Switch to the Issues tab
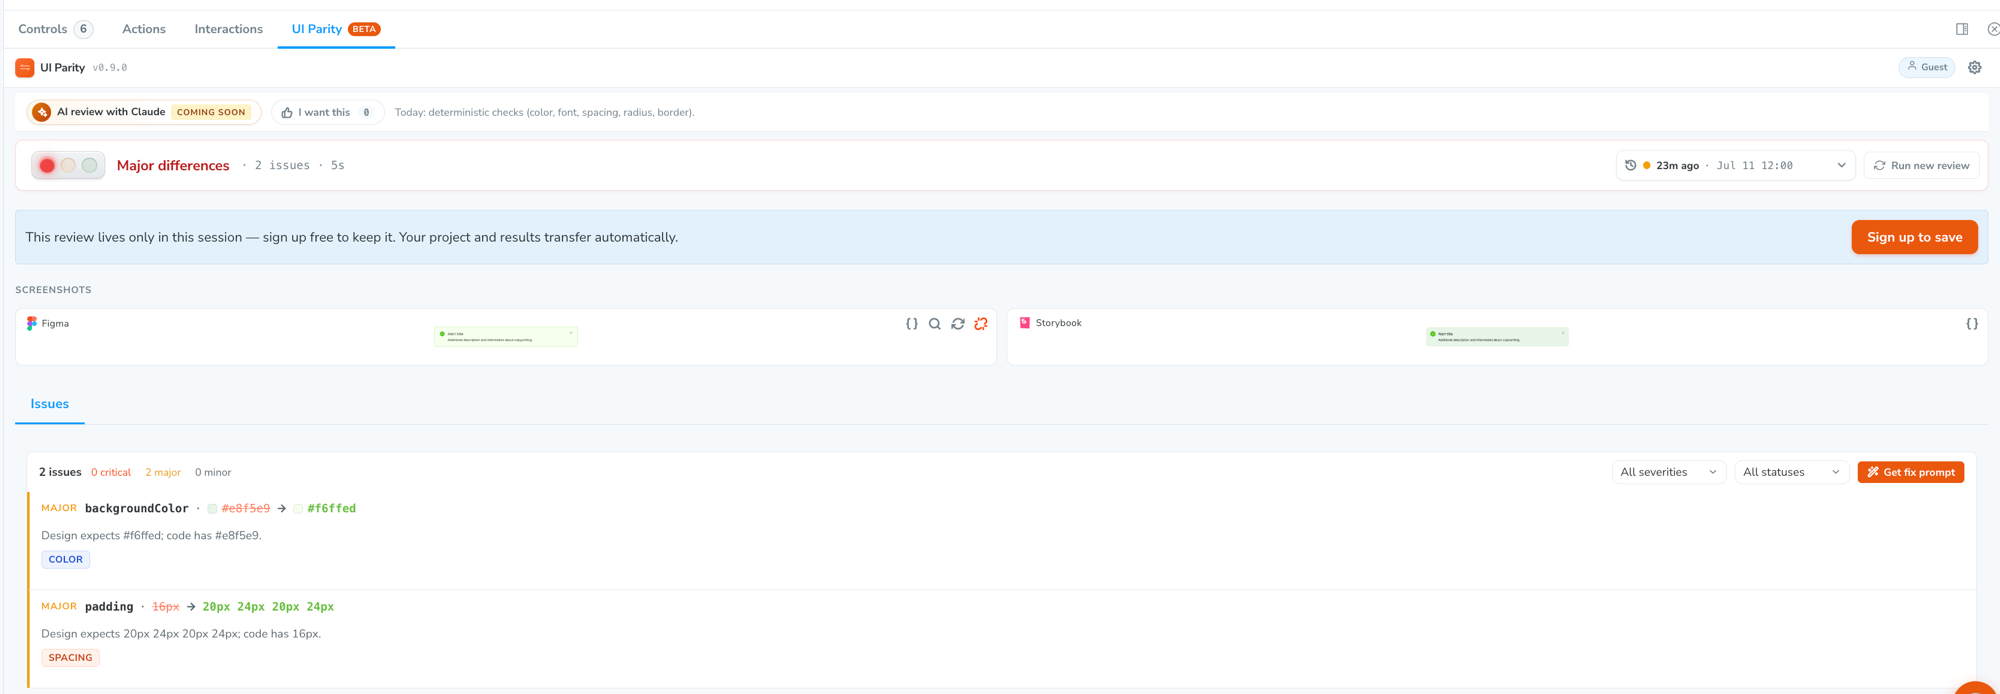Screen dimensions: 2000x694 click(x=49, y=404)
